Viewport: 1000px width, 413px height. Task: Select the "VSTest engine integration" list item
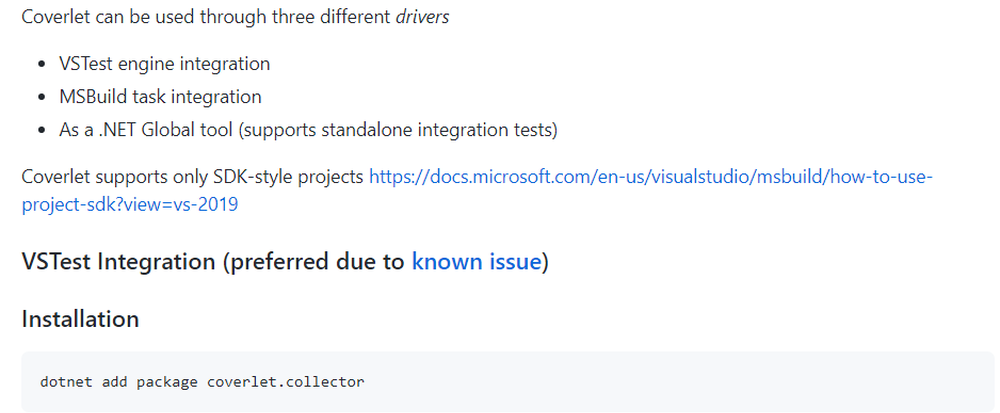coord(165,64)
